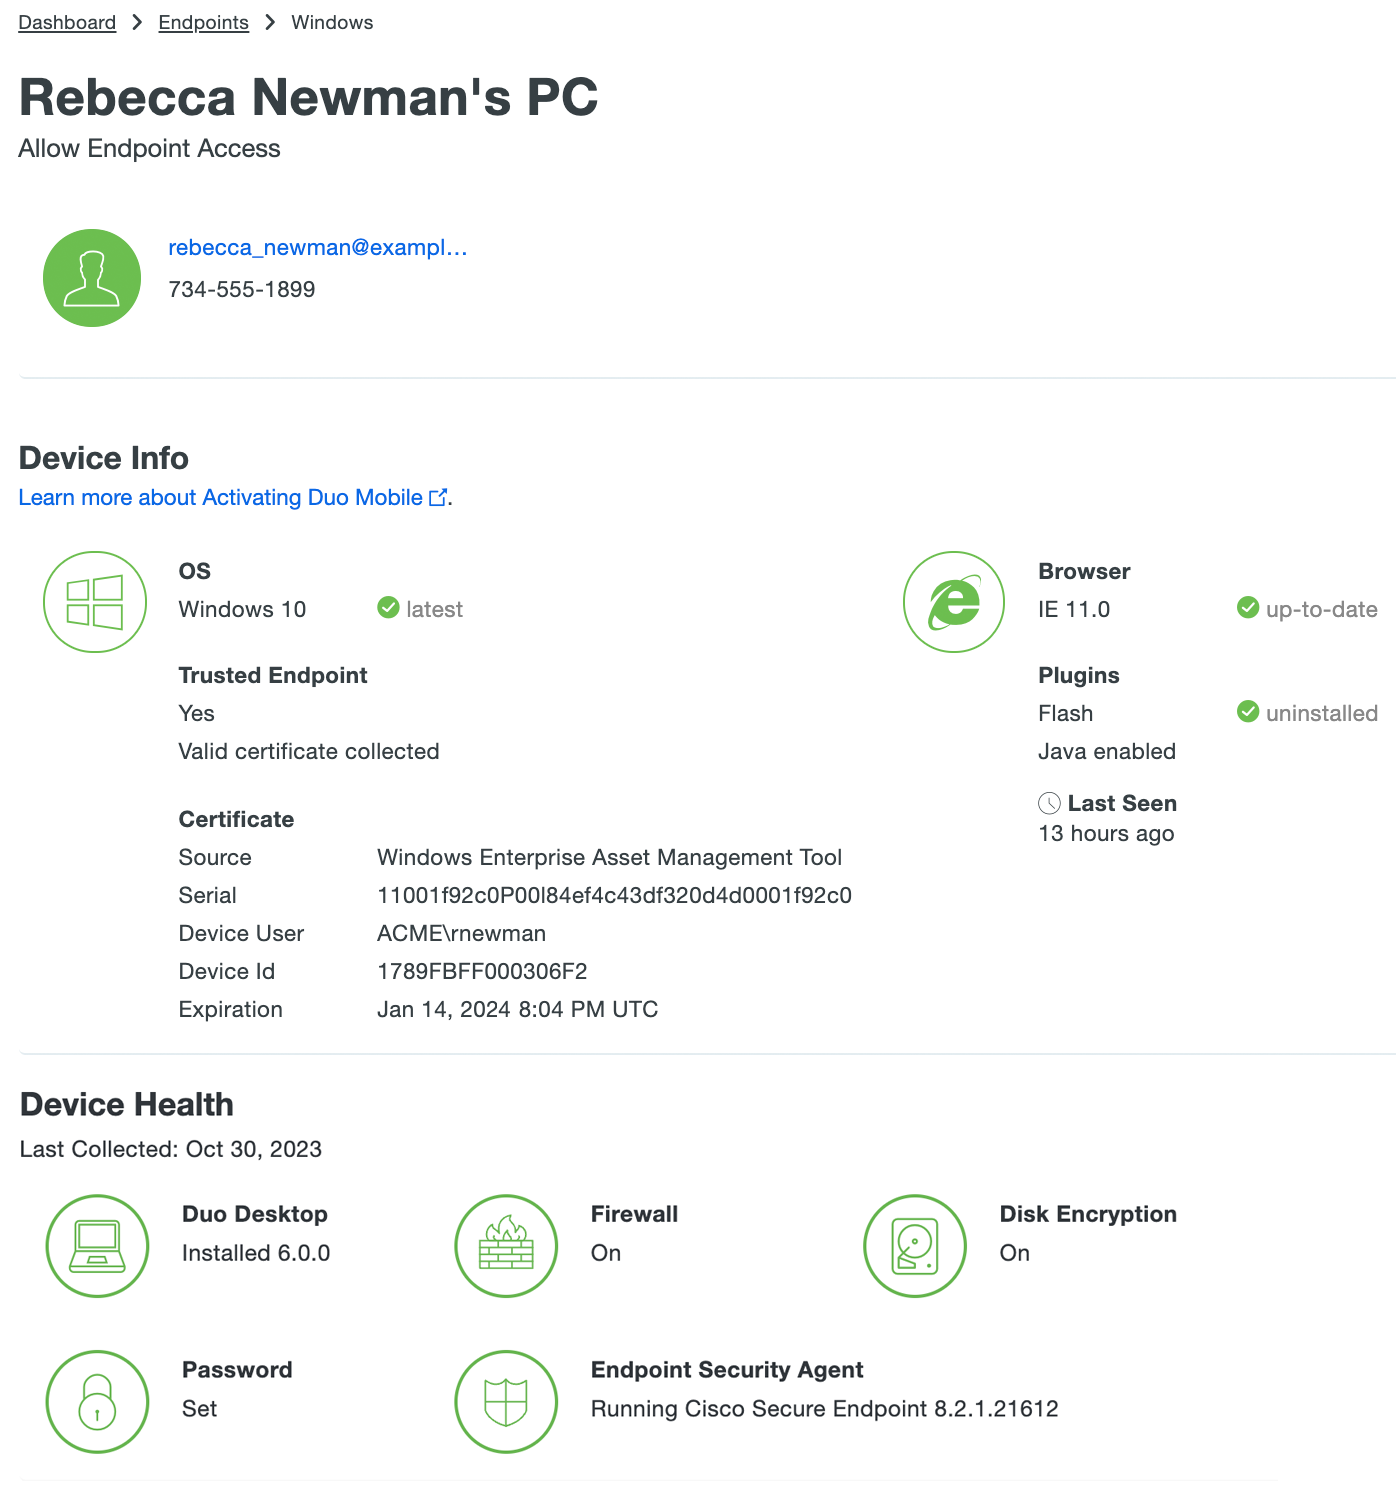Click the Duo Desktop laptop icon
The width and height of the screenshot is (1400, 1497).
97,1246
